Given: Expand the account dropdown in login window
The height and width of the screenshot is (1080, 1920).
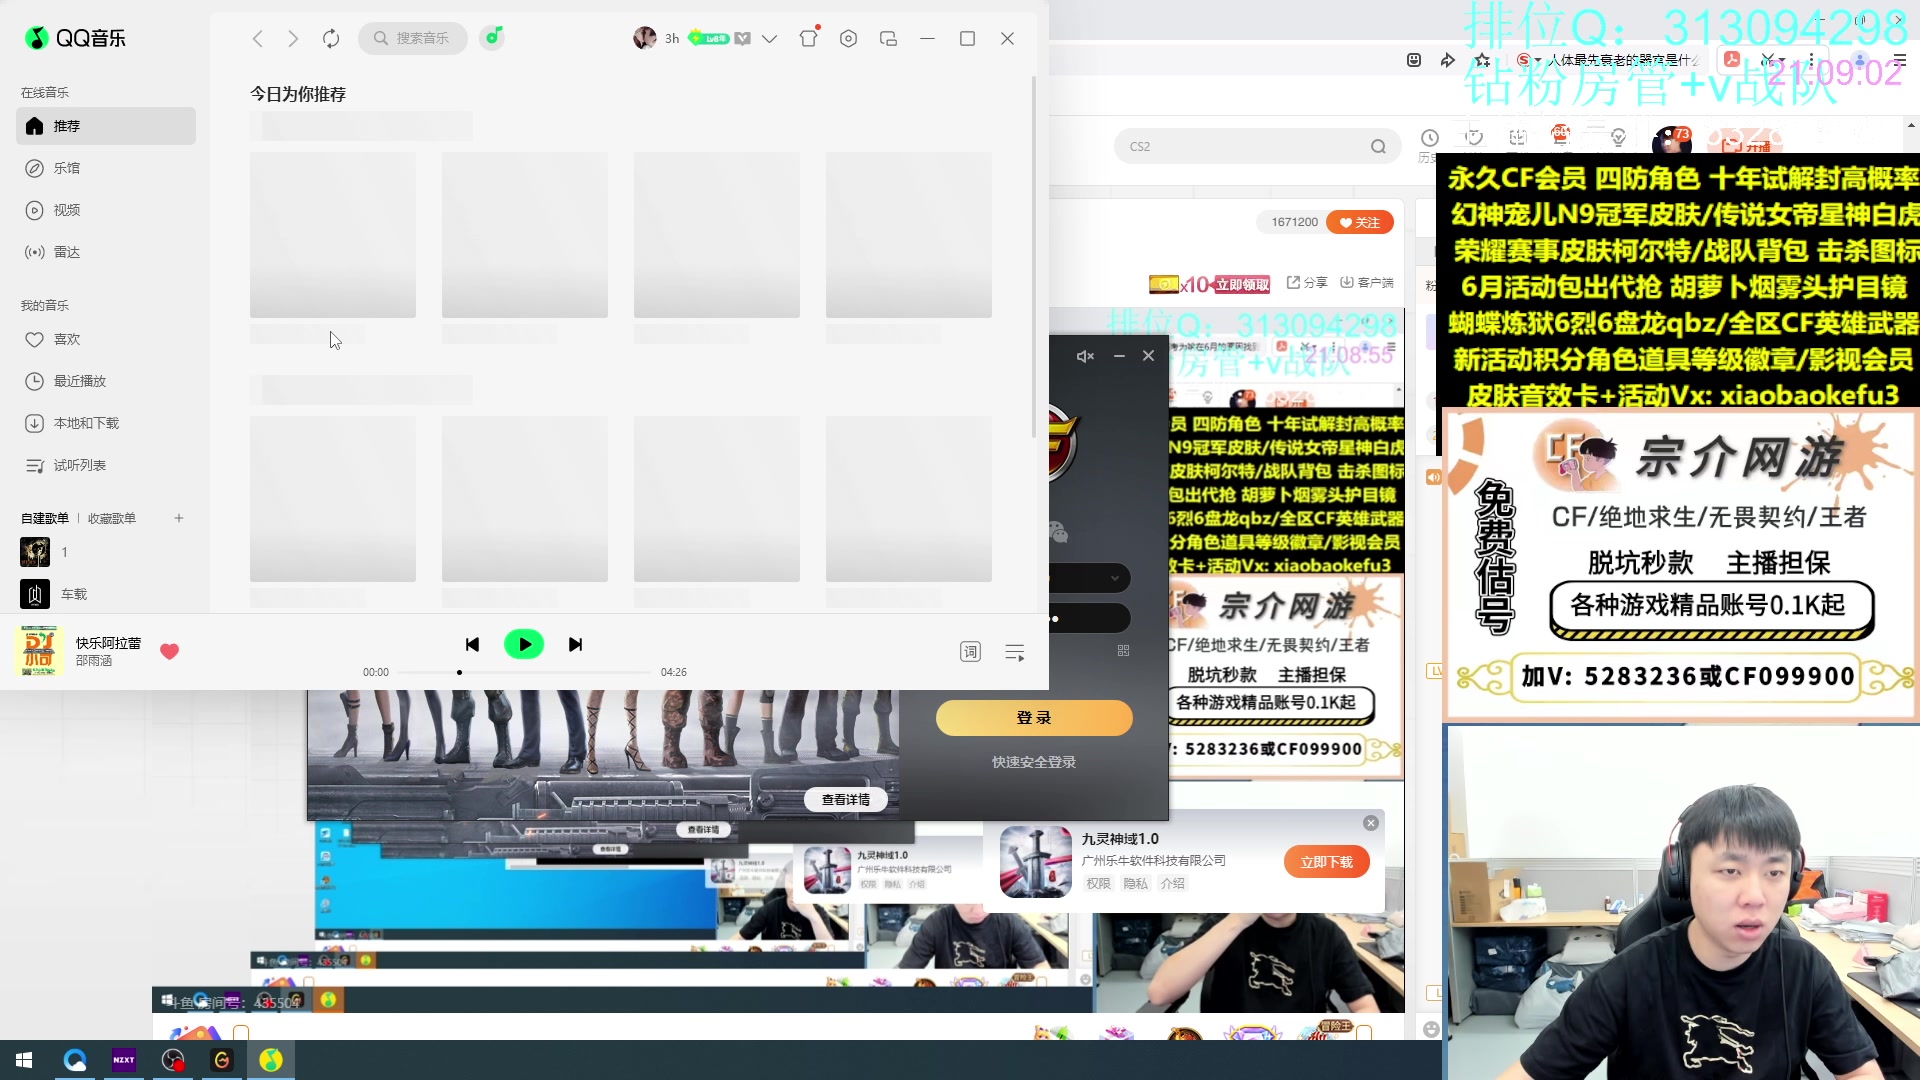Looking at the screenshot, I should 1115,578.
